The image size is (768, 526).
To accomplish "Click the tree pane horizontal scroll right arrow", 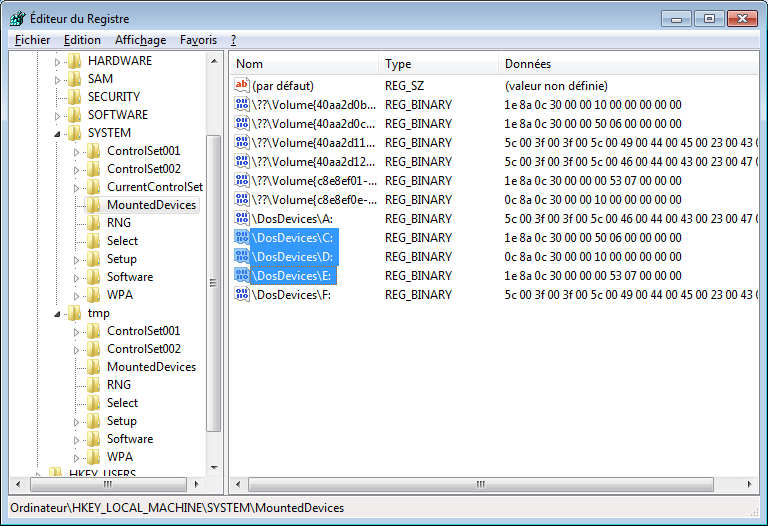I will pos(197,484).
